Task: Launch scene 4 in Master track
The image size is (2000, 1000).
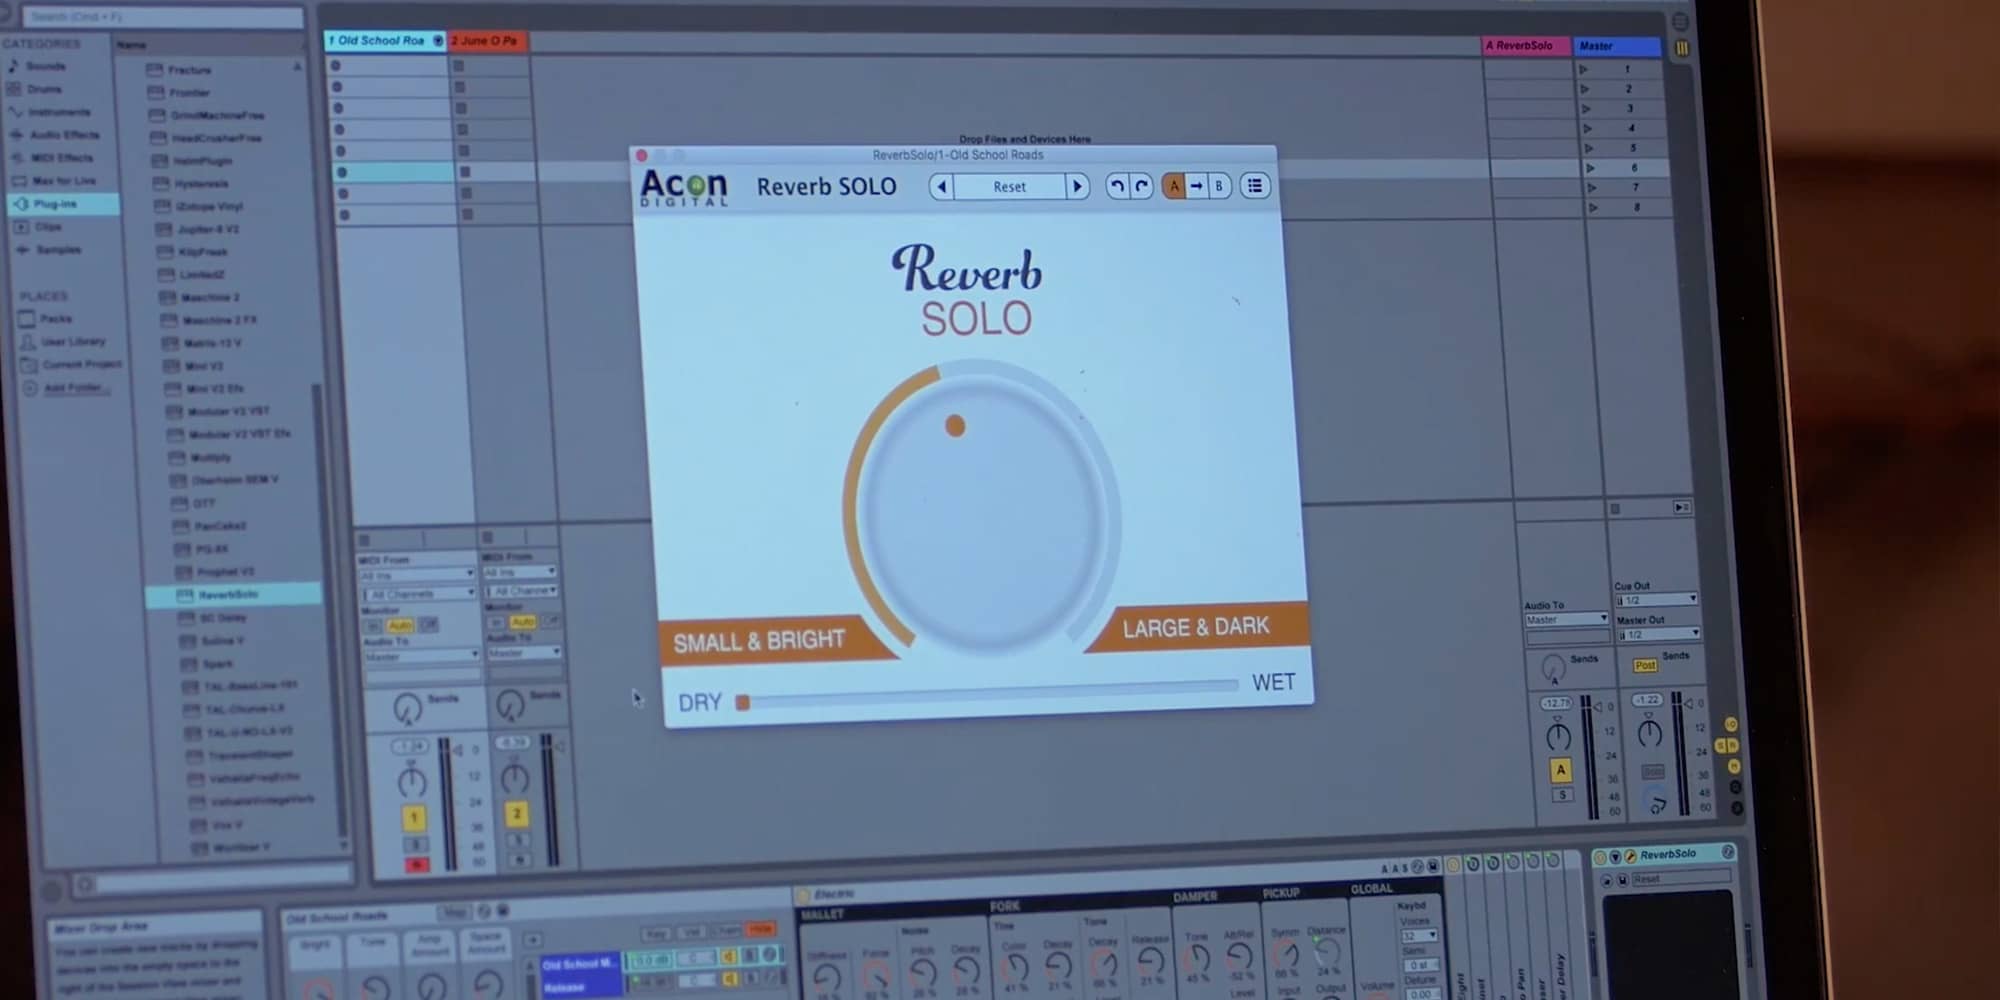Action: [x=1586, y=128]
